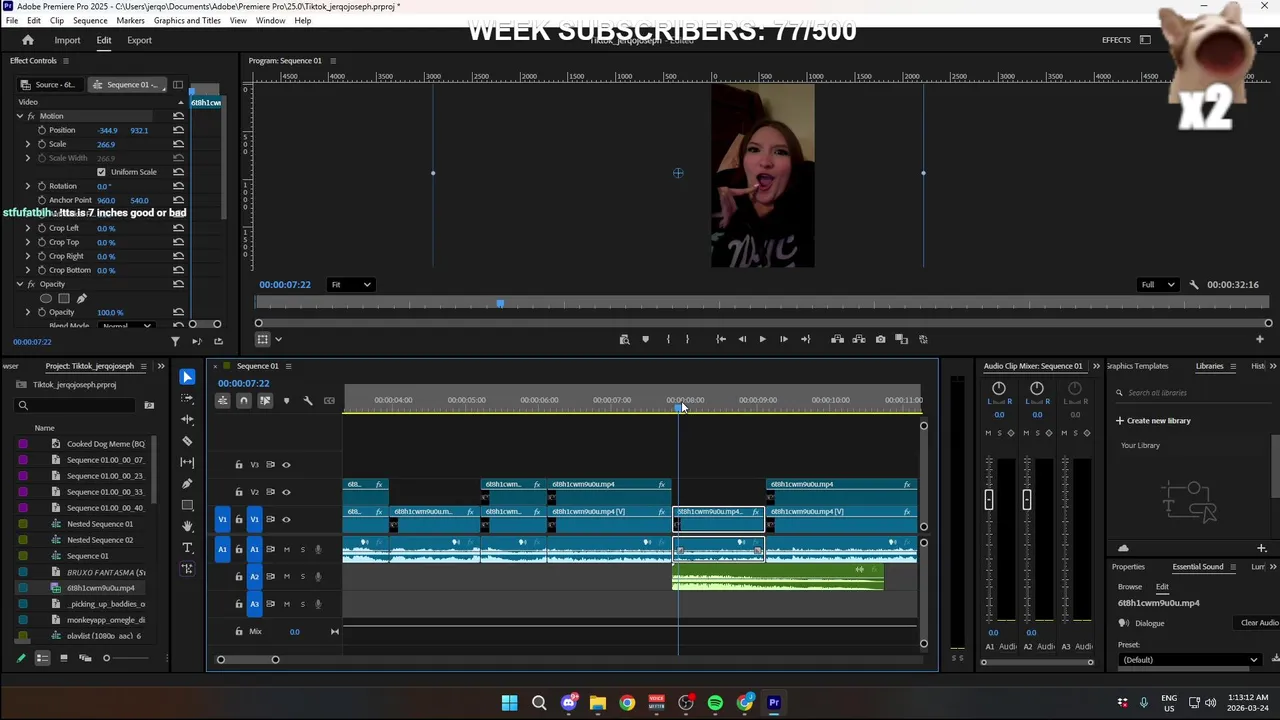Expand the Crop Top property
1280x720 pixels.
28,242
